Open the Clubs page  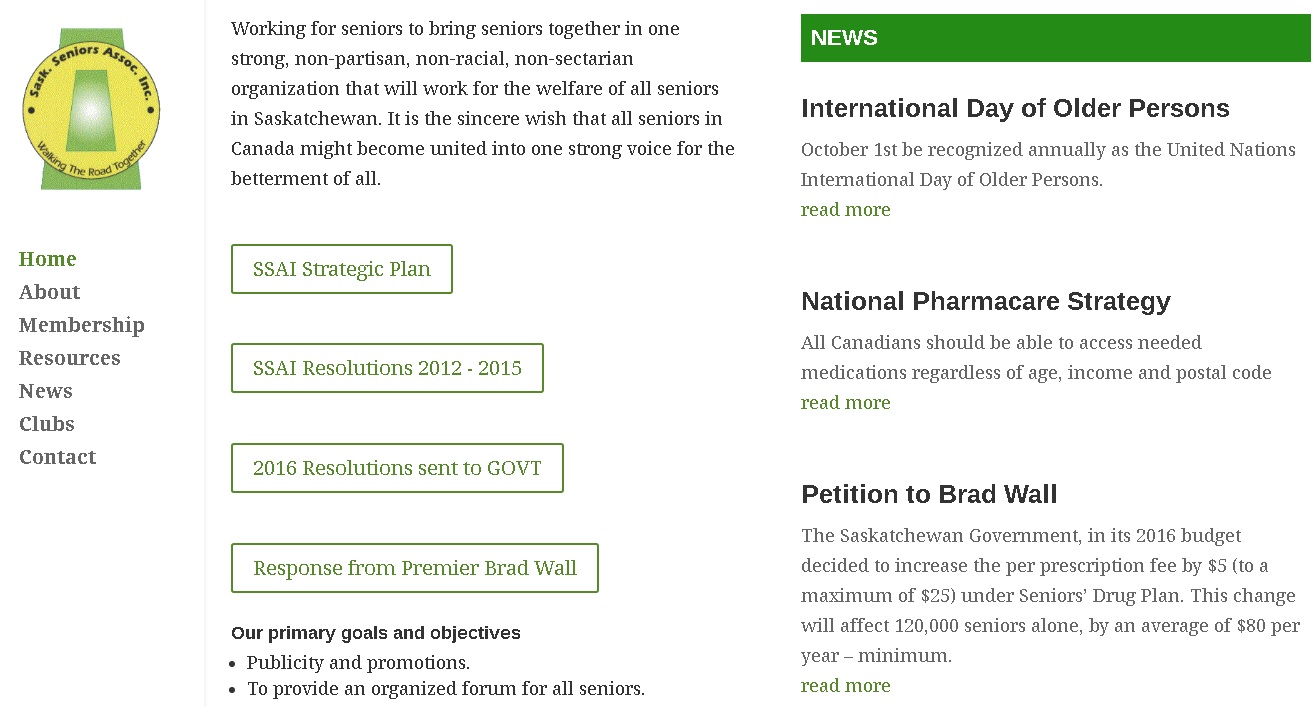(x=47, y=424)
